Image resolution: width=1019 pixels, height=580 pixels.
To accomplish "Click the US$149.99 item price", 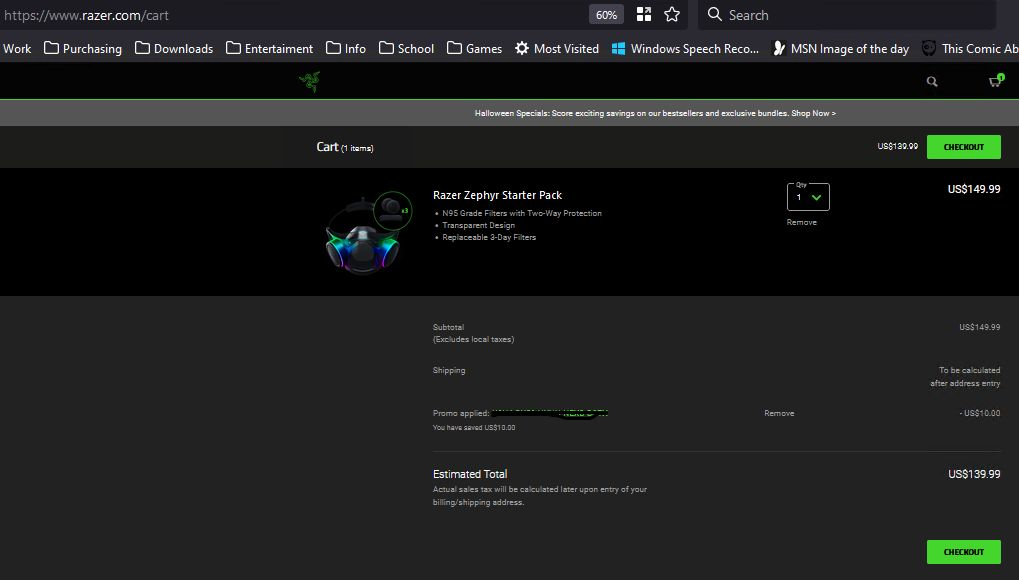I will [x=974, y=189].
